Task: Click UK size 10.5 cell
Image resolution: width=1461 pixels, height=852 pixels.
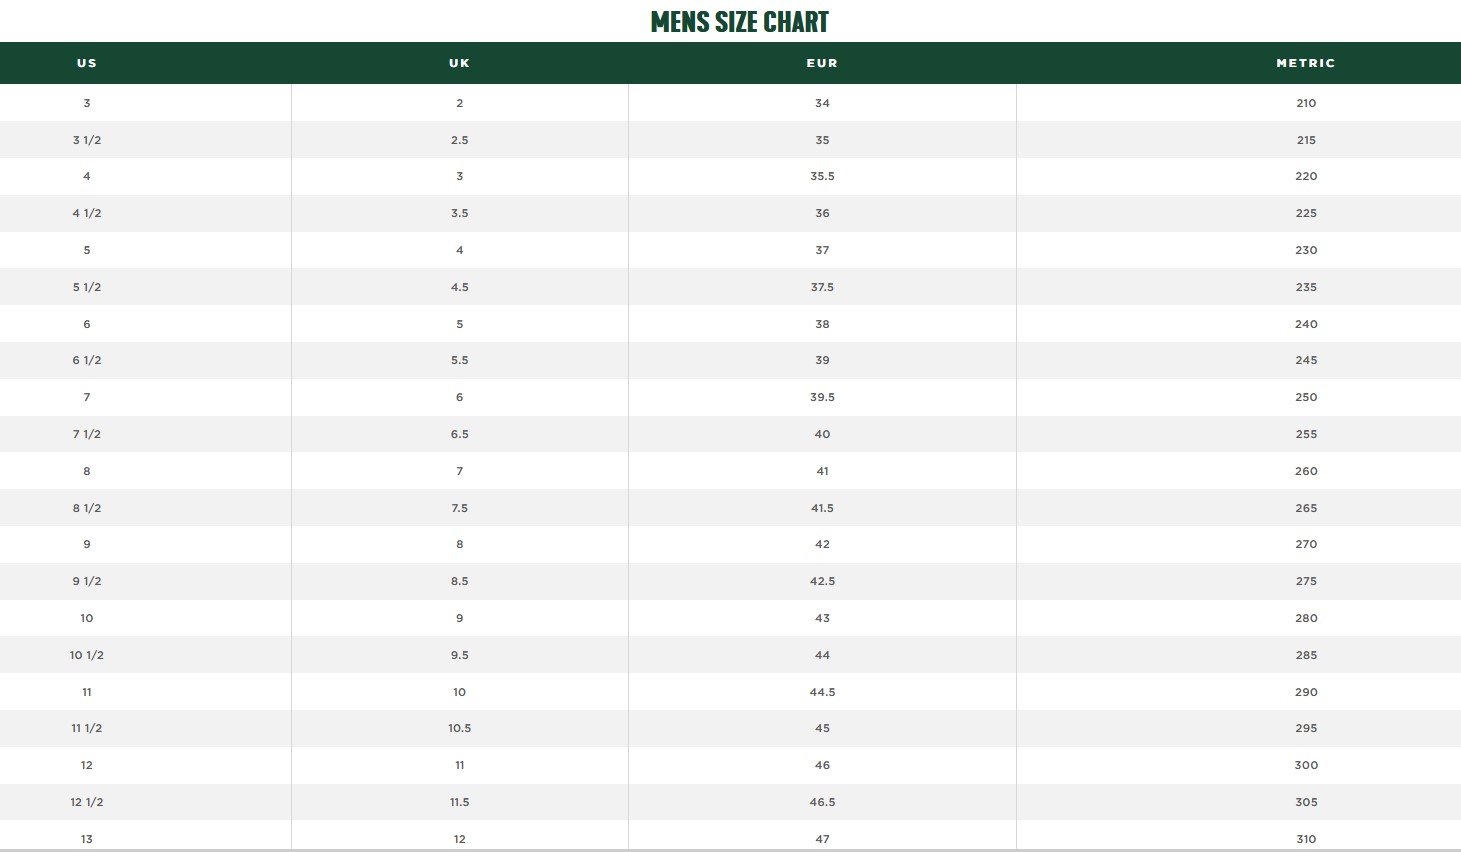Action: click(459, 728)
